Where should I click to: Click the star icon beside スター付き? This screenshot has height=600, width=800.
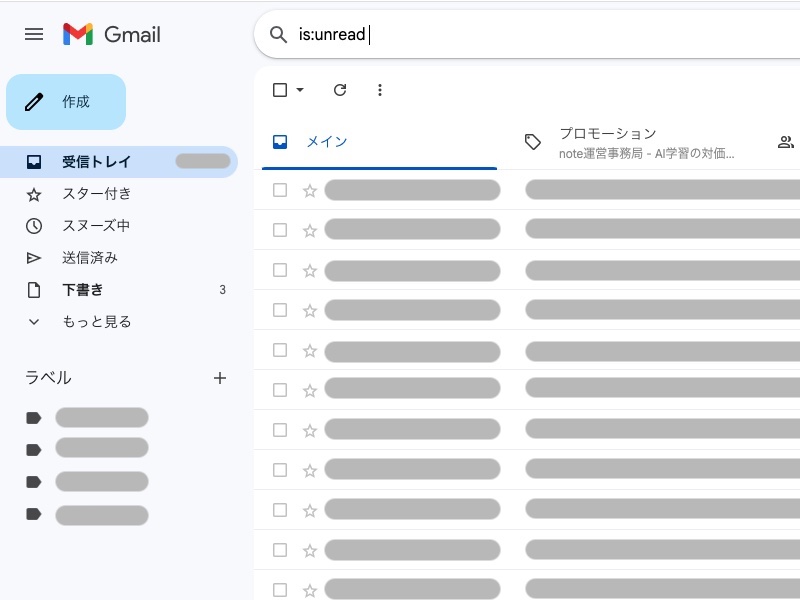tap(34, 194)
